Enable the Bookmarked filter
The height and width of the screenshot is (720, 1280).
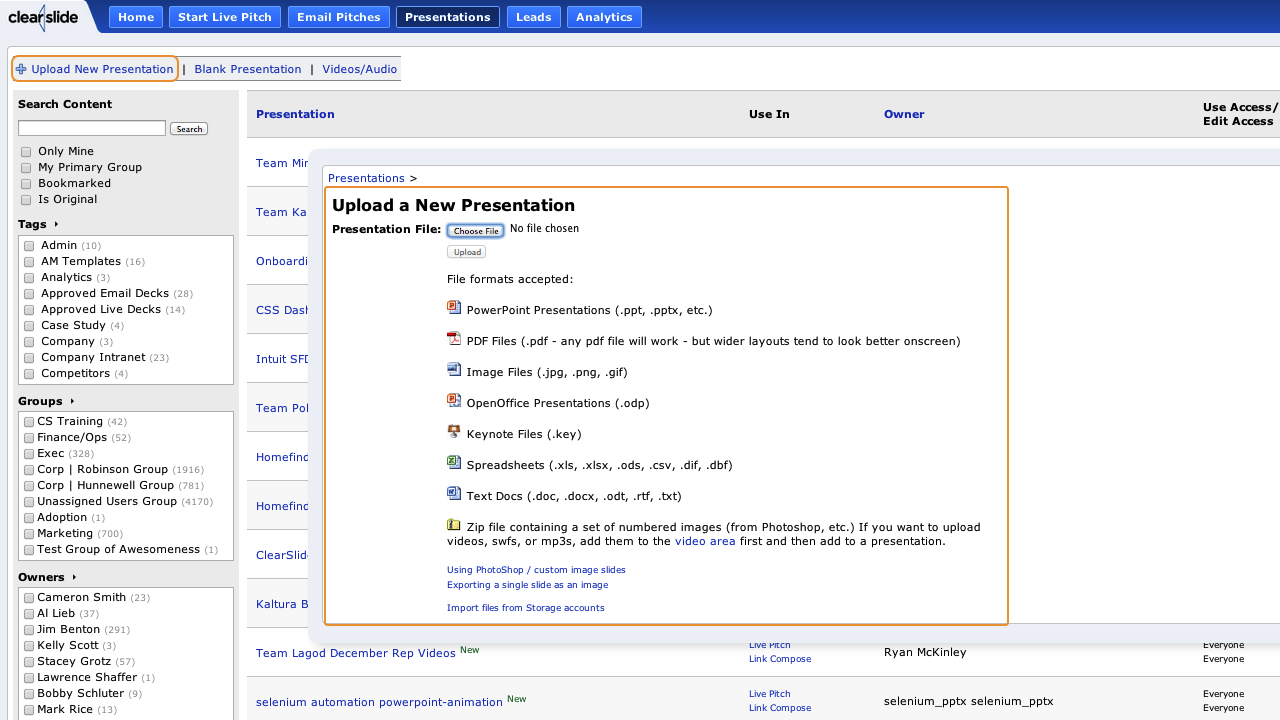[x=26, y=184]
